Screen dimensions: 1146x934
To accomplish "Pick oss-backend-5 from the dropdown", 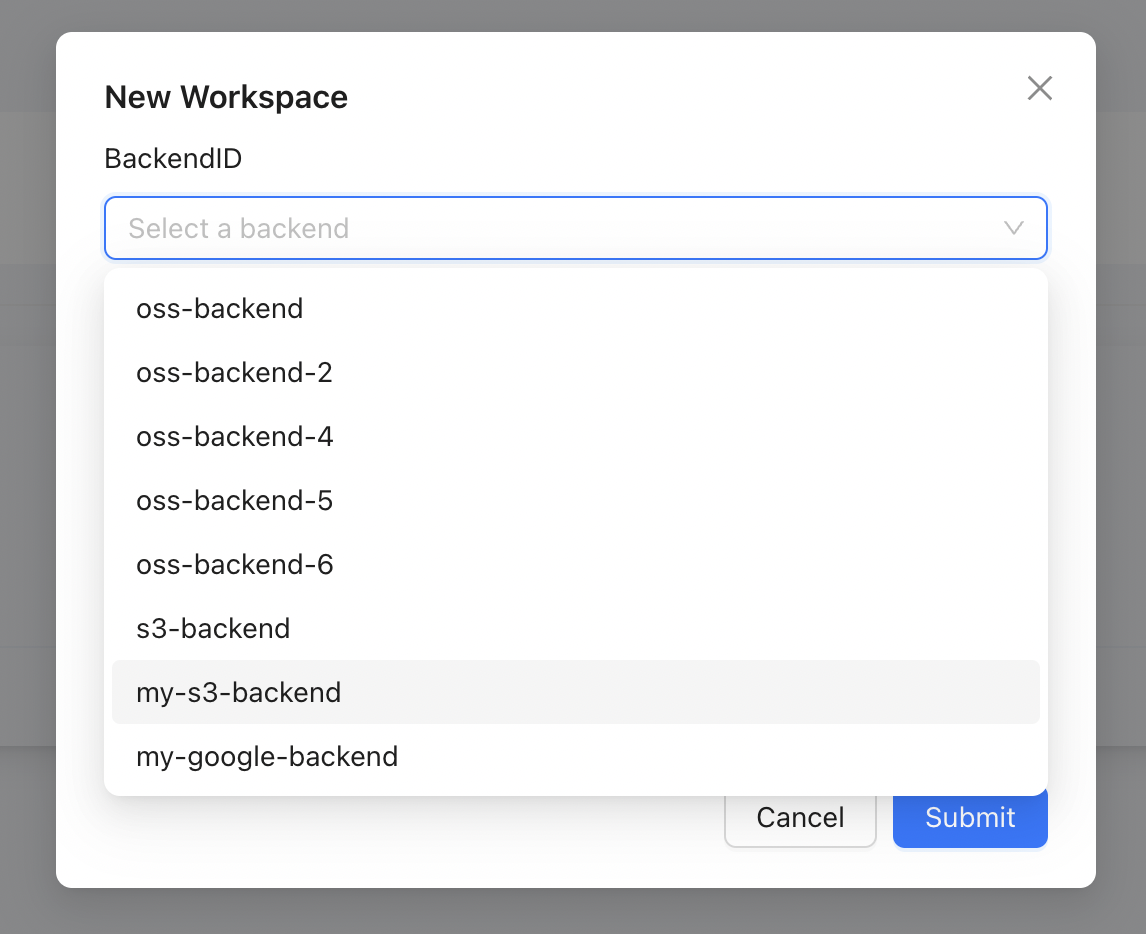I will pos(234,500).
